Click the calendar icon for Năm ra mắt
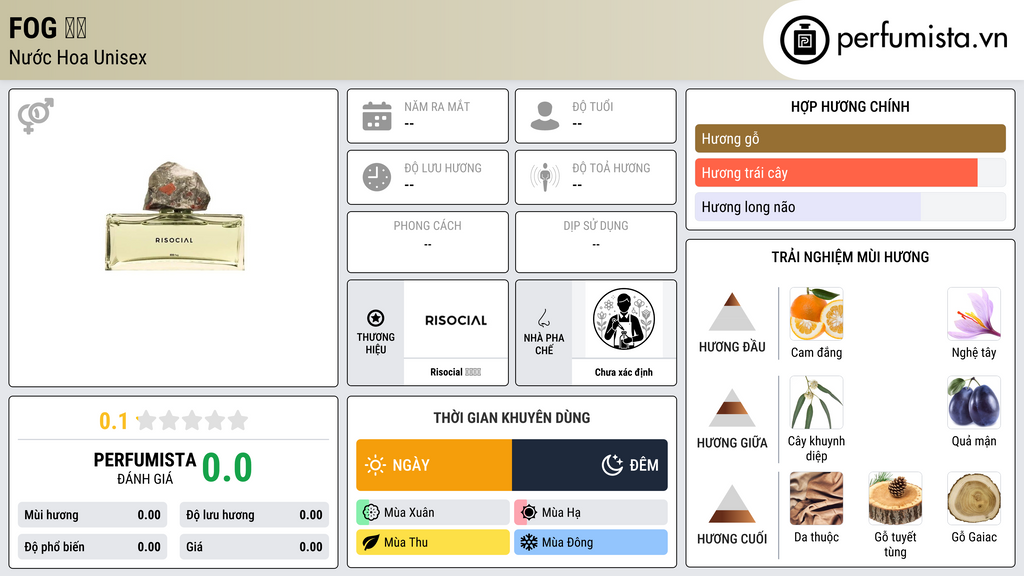1024x576 pixels. 377,116
